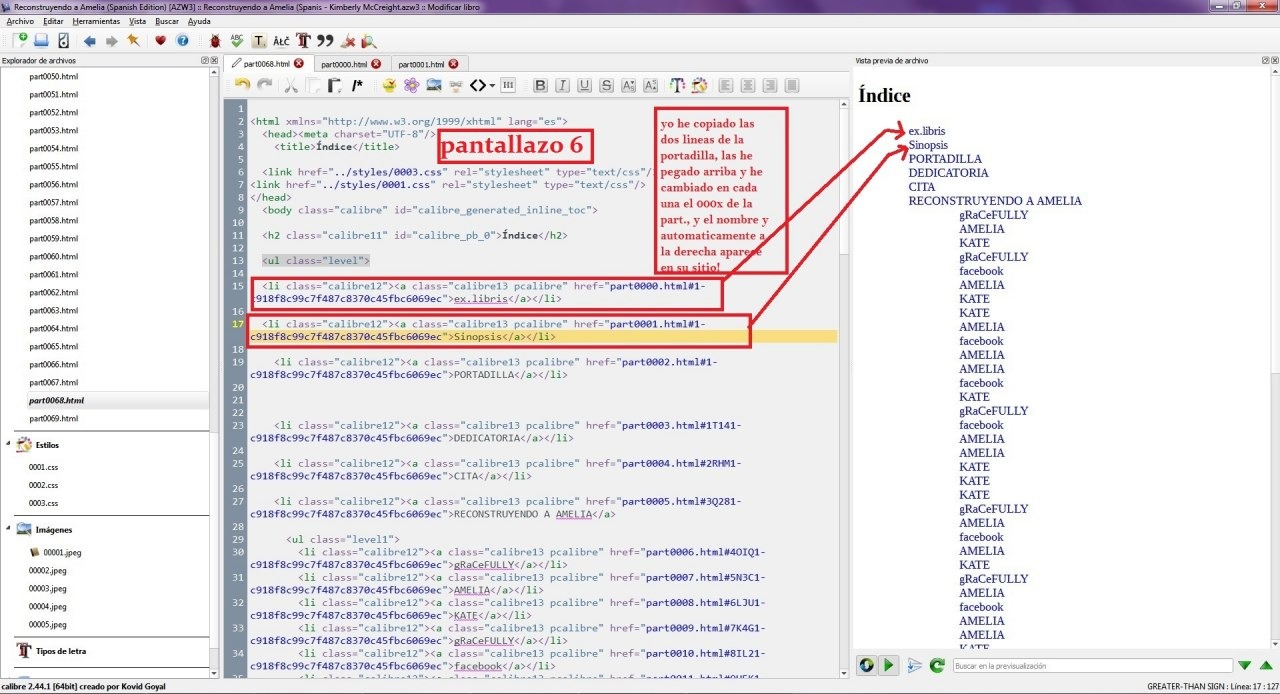Image resolution: width=1280 pixels, height=694 pixels.
Task: Click the grey forward arrow in main toolbar
Action: click(x=112, y=41)
